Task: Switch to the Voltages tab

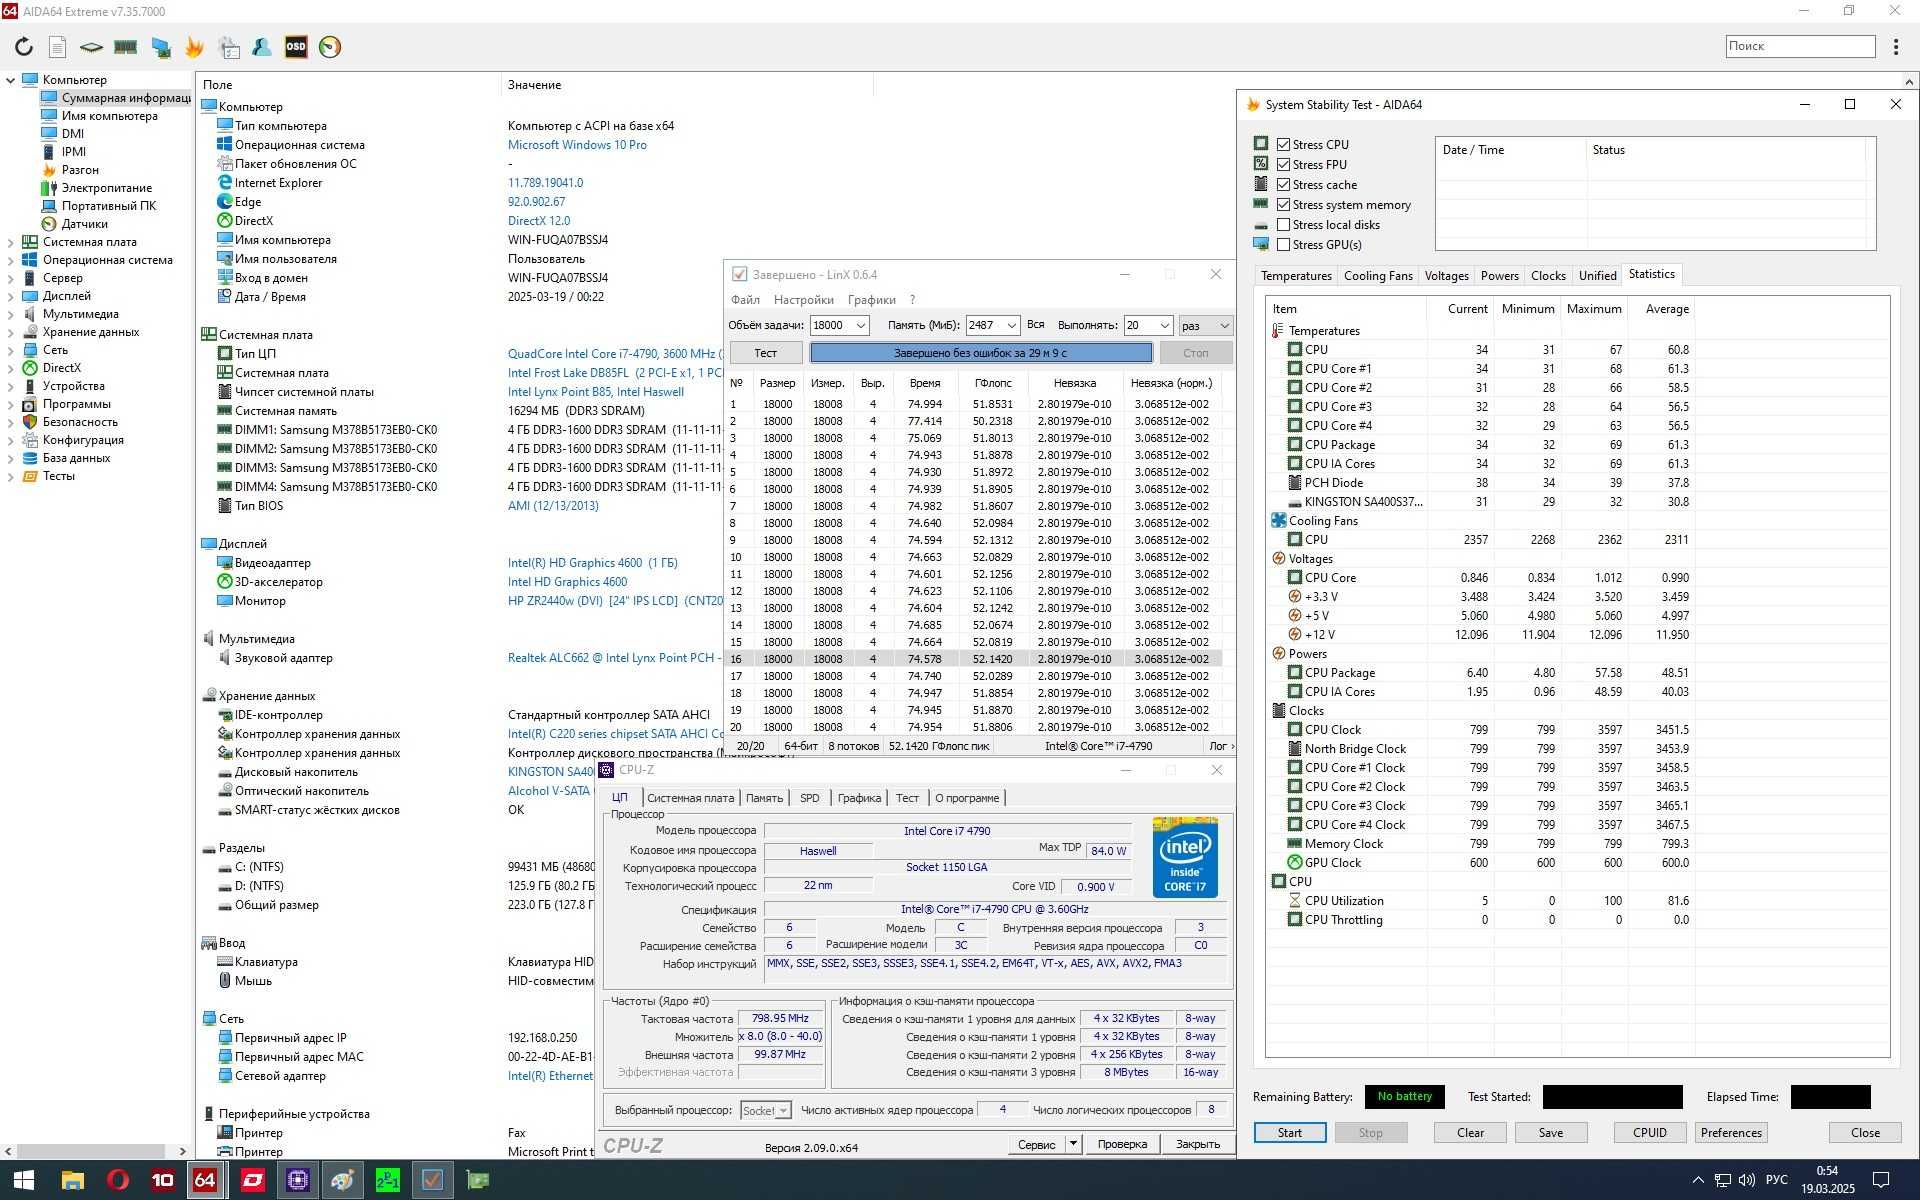Action: (x=1446, y=276)
